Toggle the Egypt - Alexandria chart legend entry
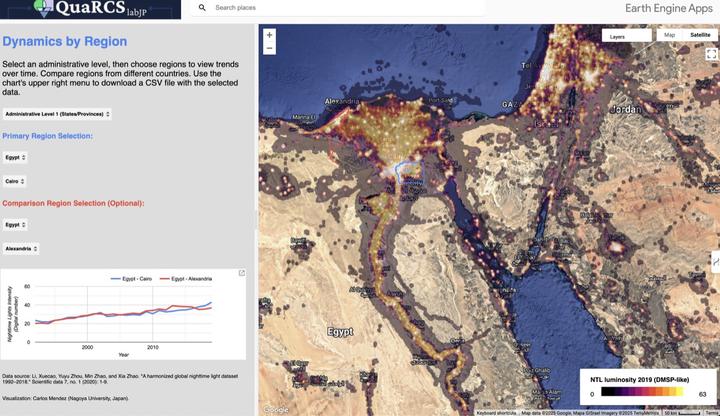The width and height of the screenshot is (720, 416). coord(190,278)
